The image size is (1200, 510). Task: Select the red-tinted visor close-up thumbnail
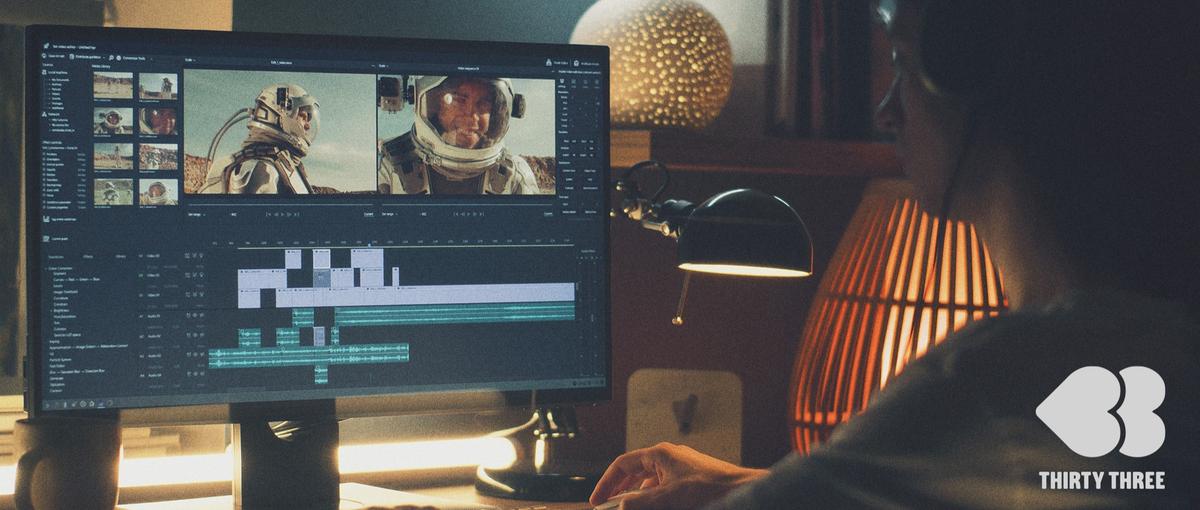point(158,121)
